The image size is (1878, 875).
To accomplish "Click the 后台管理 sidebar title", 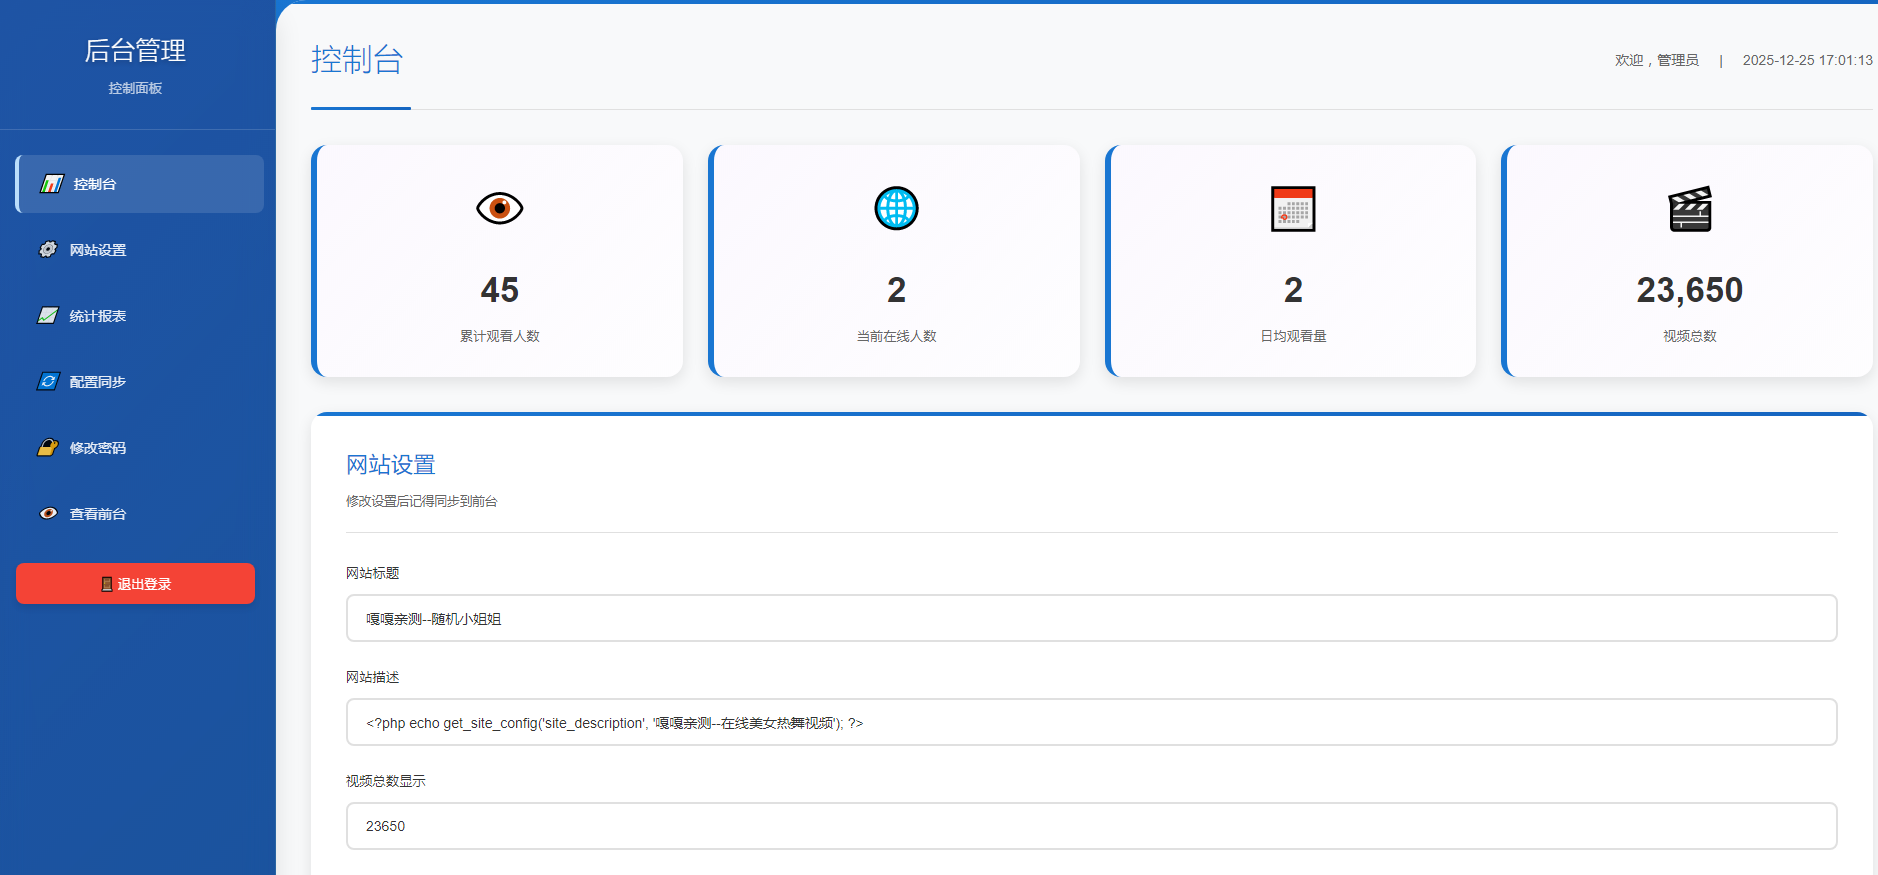I will point(135,50).
